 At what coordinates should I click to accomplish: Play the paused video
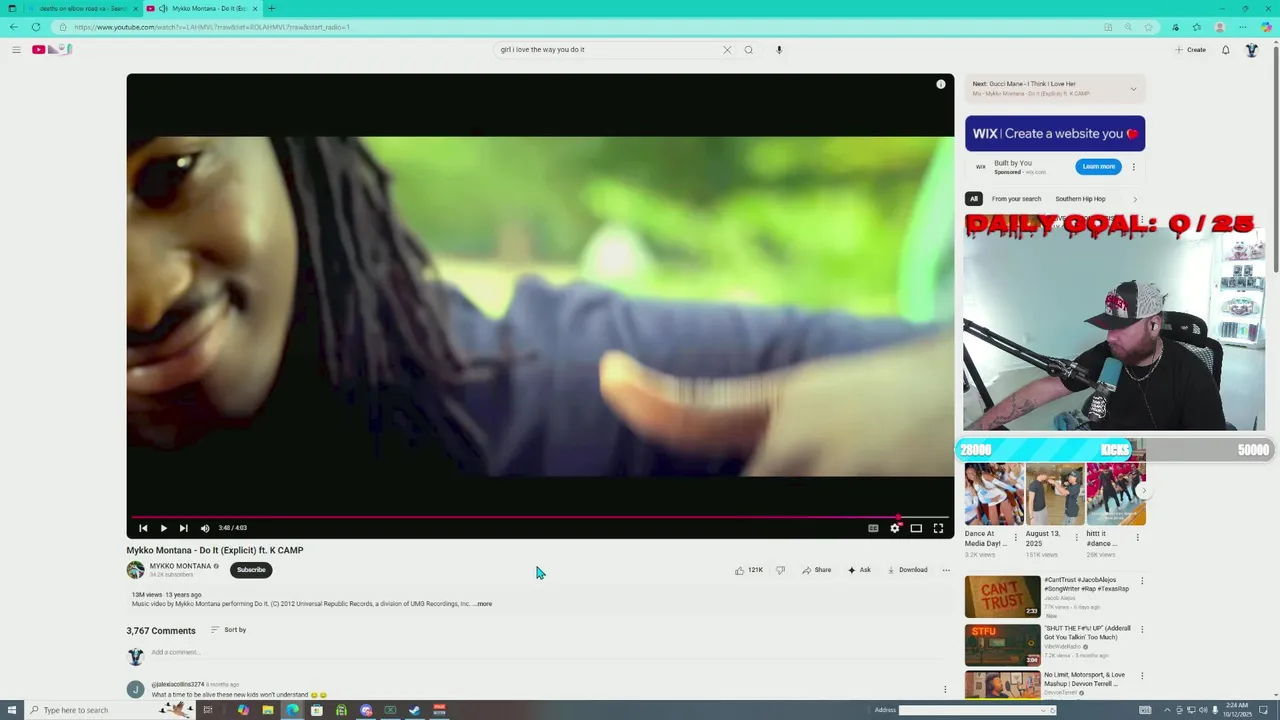click(163, 528)
